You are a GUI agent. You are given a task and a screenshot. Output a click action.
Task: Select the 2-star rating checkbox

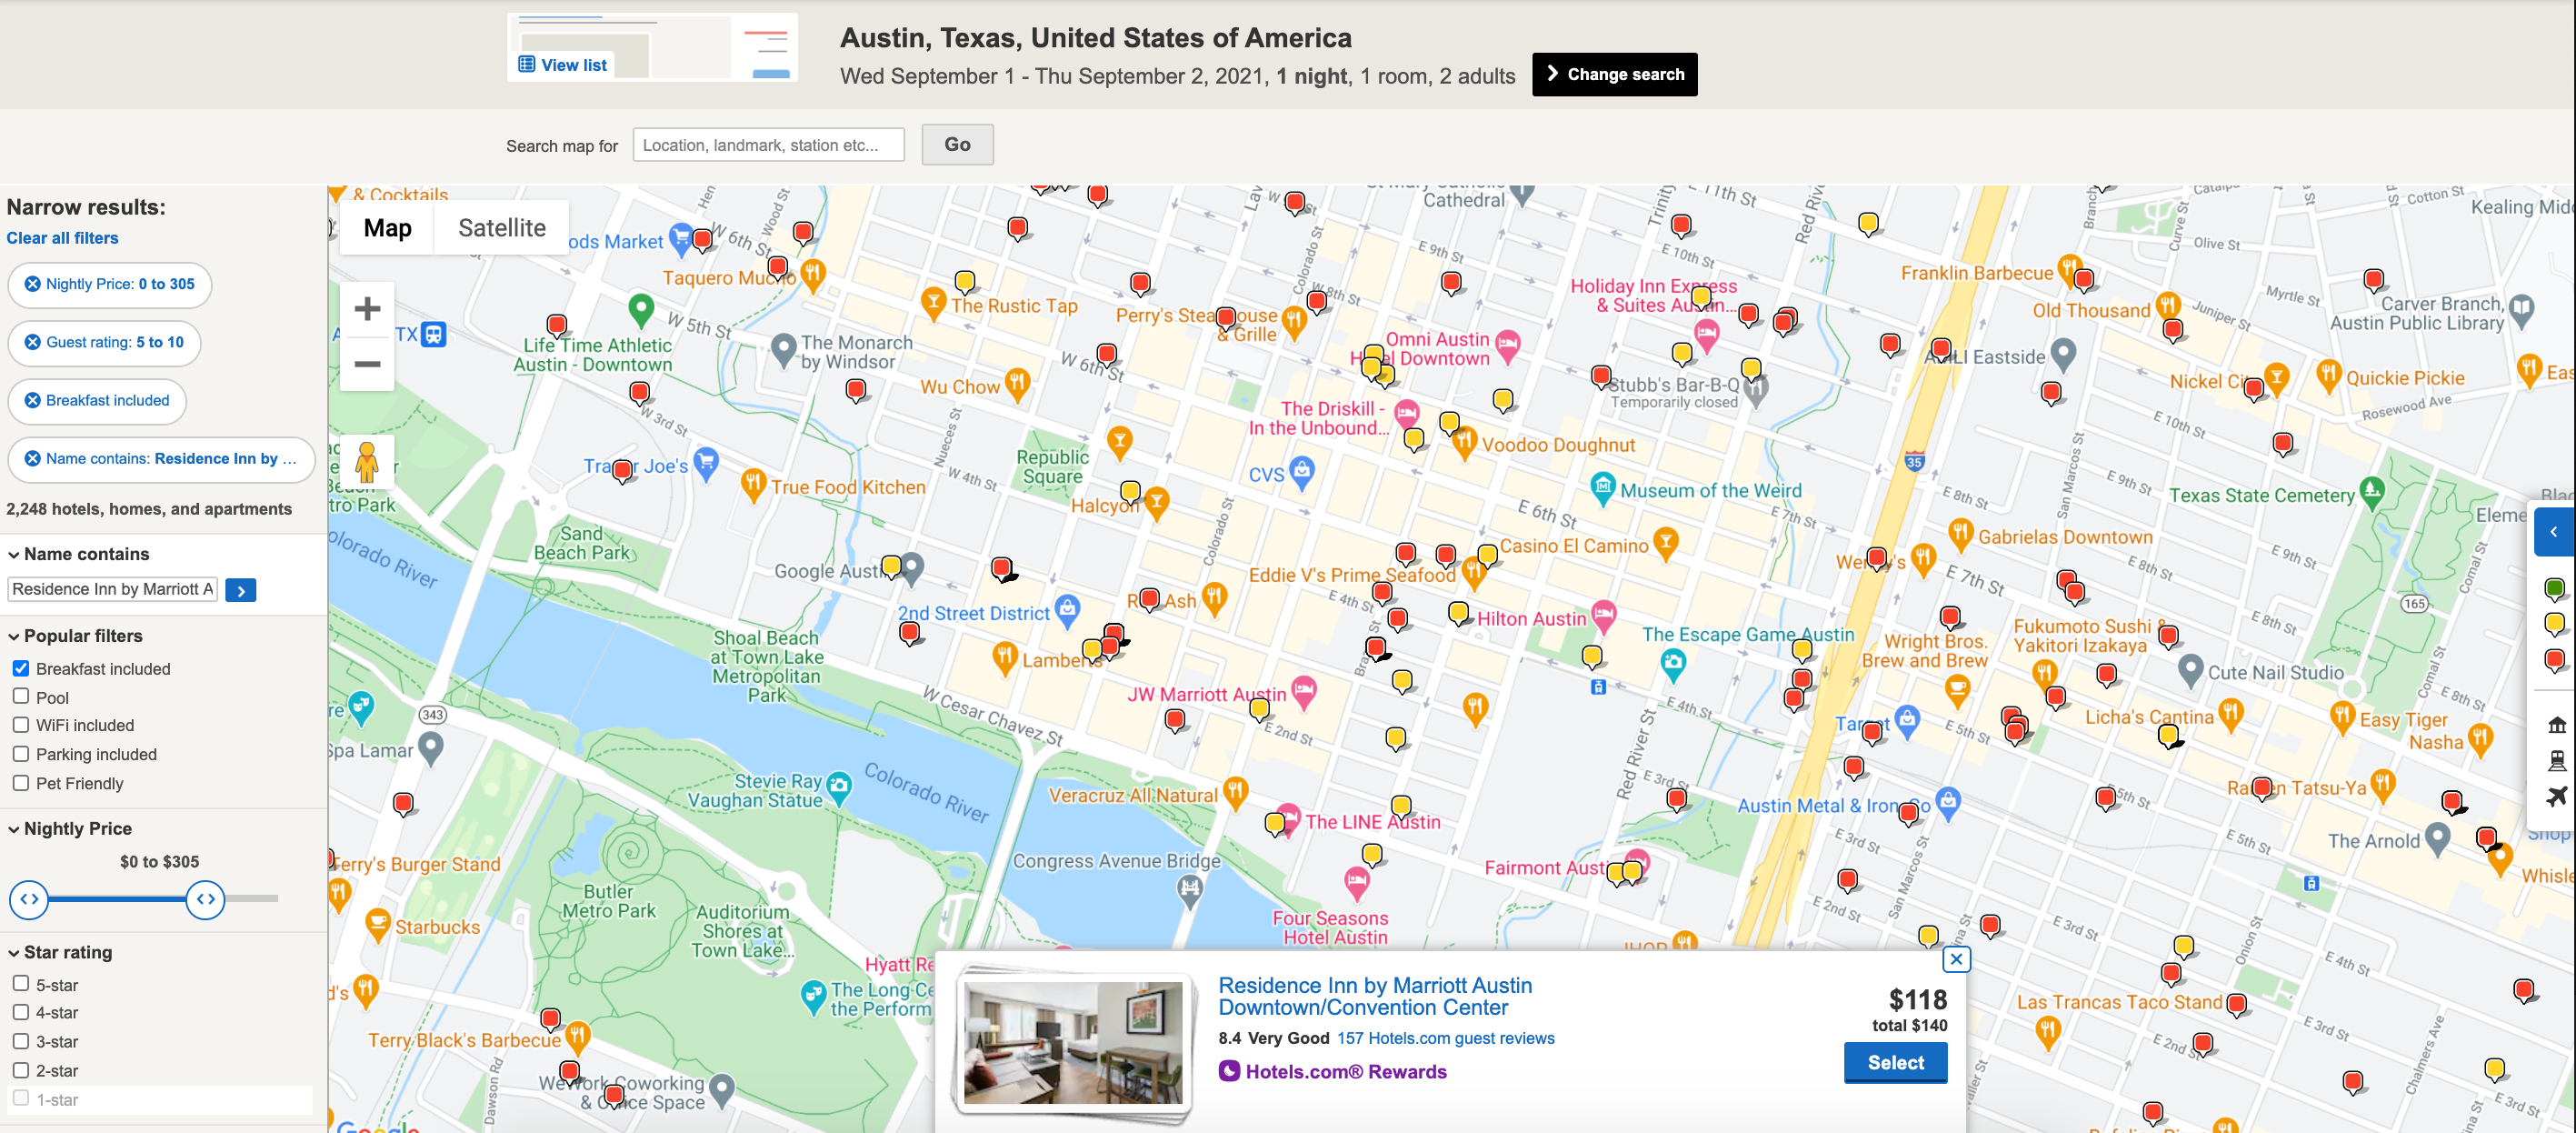click(x=21, y=1070)
